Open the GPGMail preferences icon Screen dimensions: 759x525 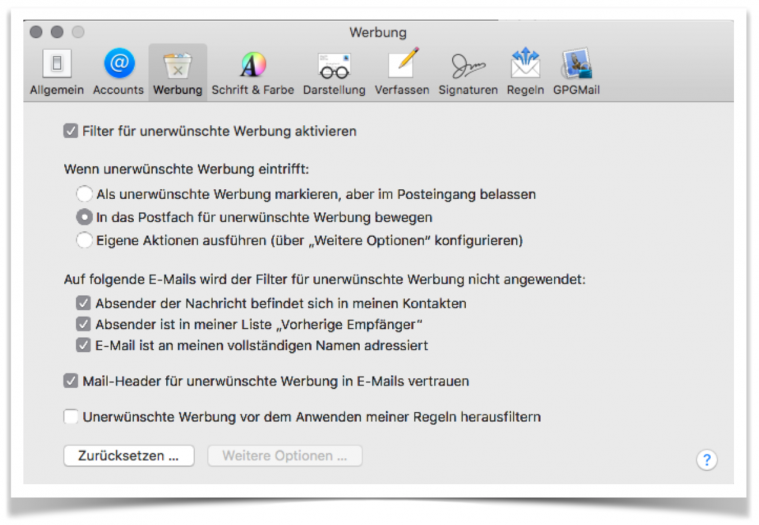(577, 63)
